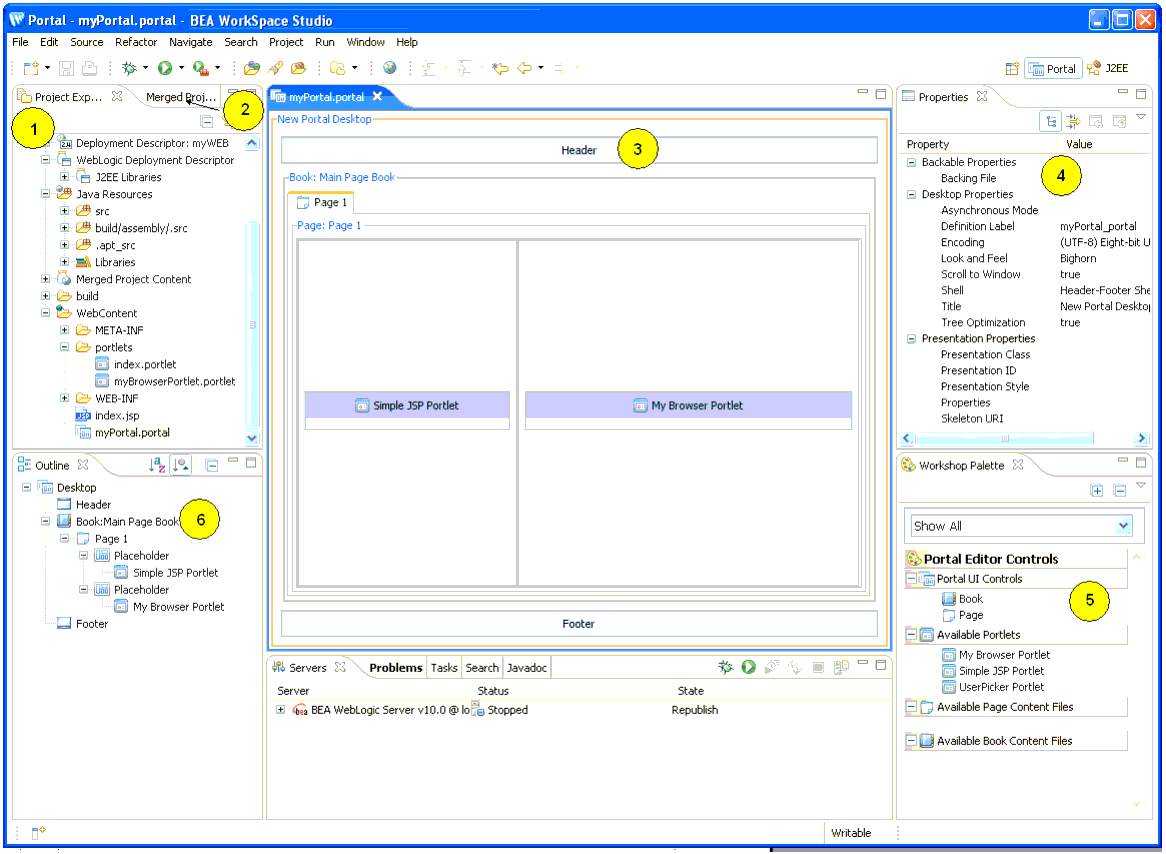
Task: Start server in debug mode icon
Action: click(x=725, y=667)
